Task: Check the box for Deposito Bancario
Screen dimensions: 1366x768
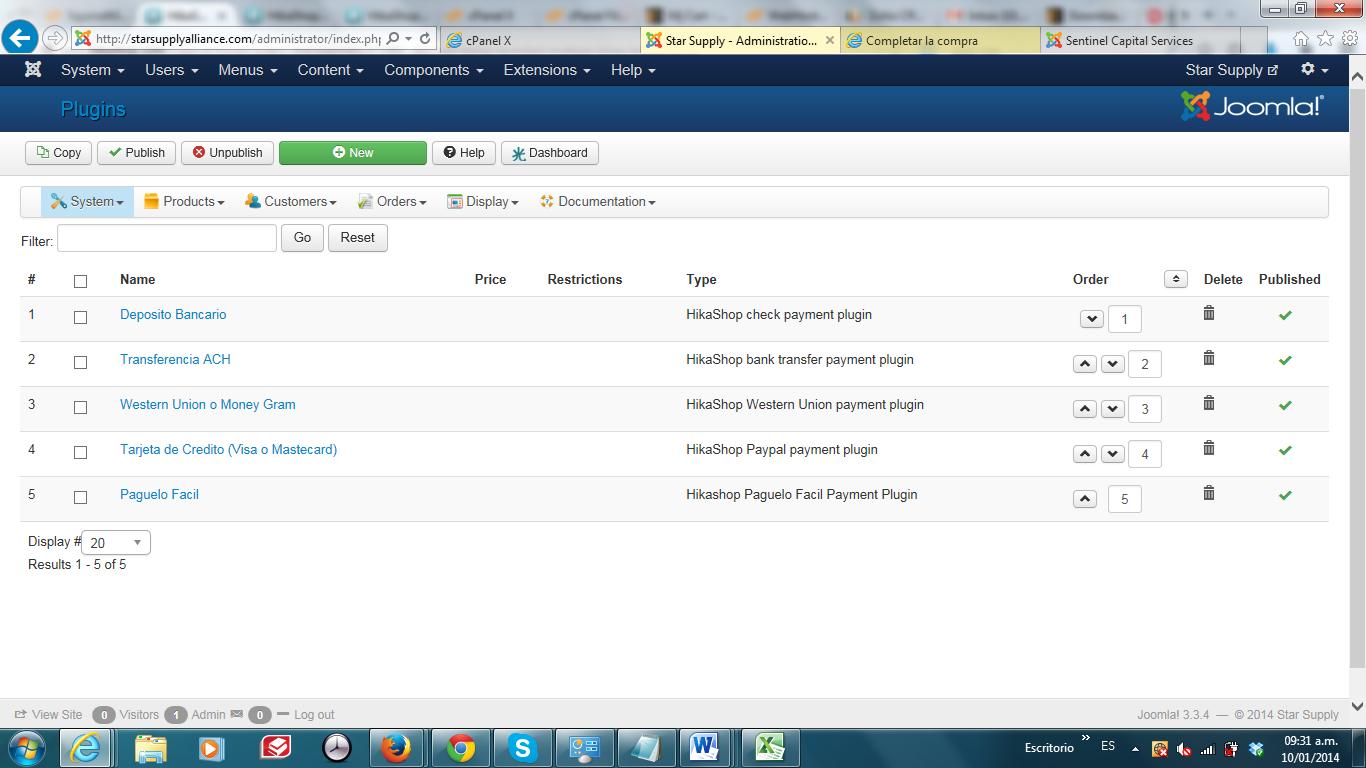Action: (x=81, y=317)
